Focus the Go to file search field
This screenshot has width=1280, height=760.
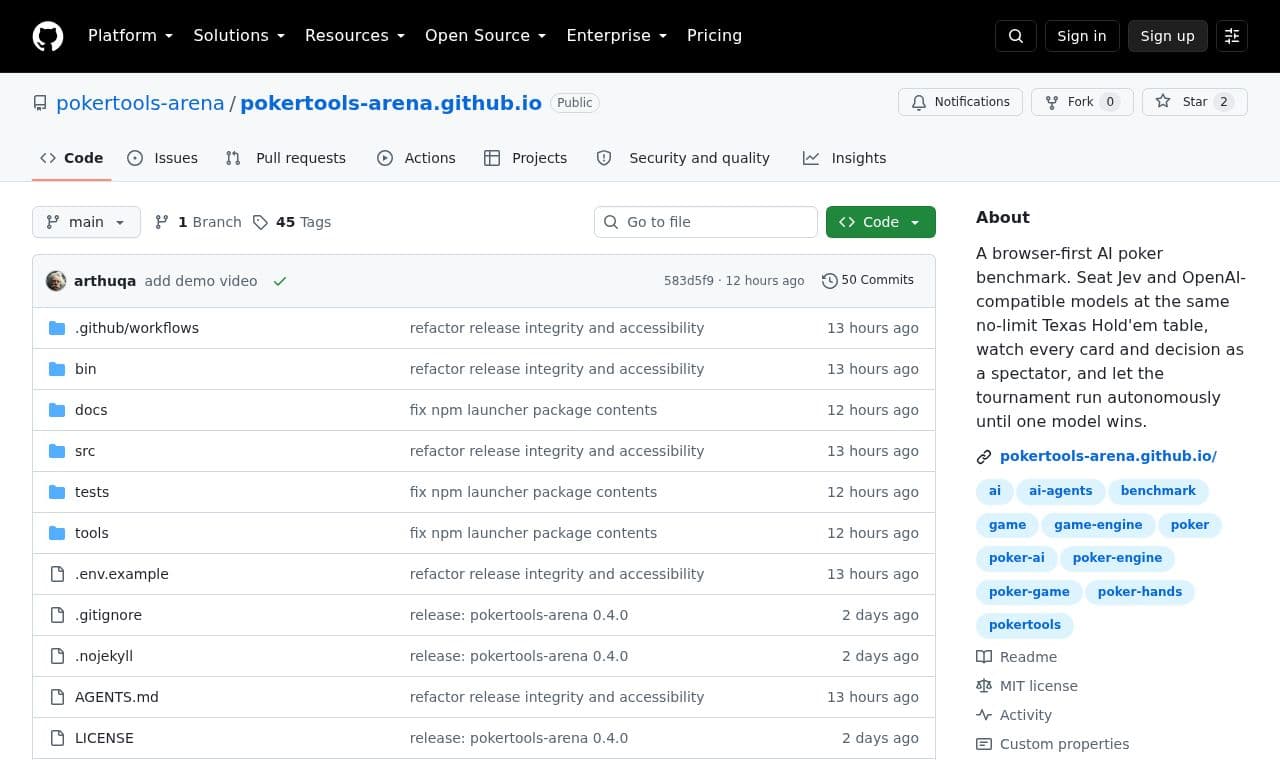click(706, 222)
